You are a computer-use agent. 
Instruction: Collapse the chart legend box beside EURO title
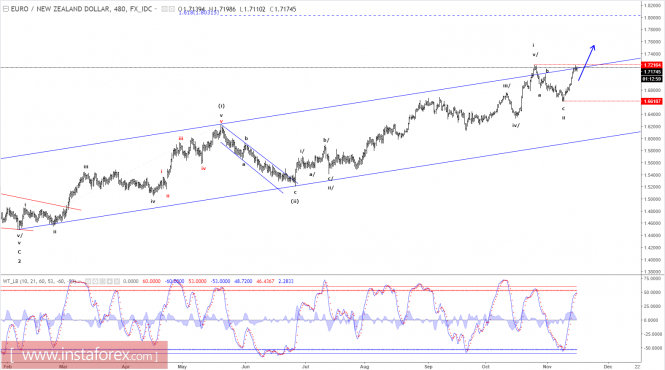6,9
